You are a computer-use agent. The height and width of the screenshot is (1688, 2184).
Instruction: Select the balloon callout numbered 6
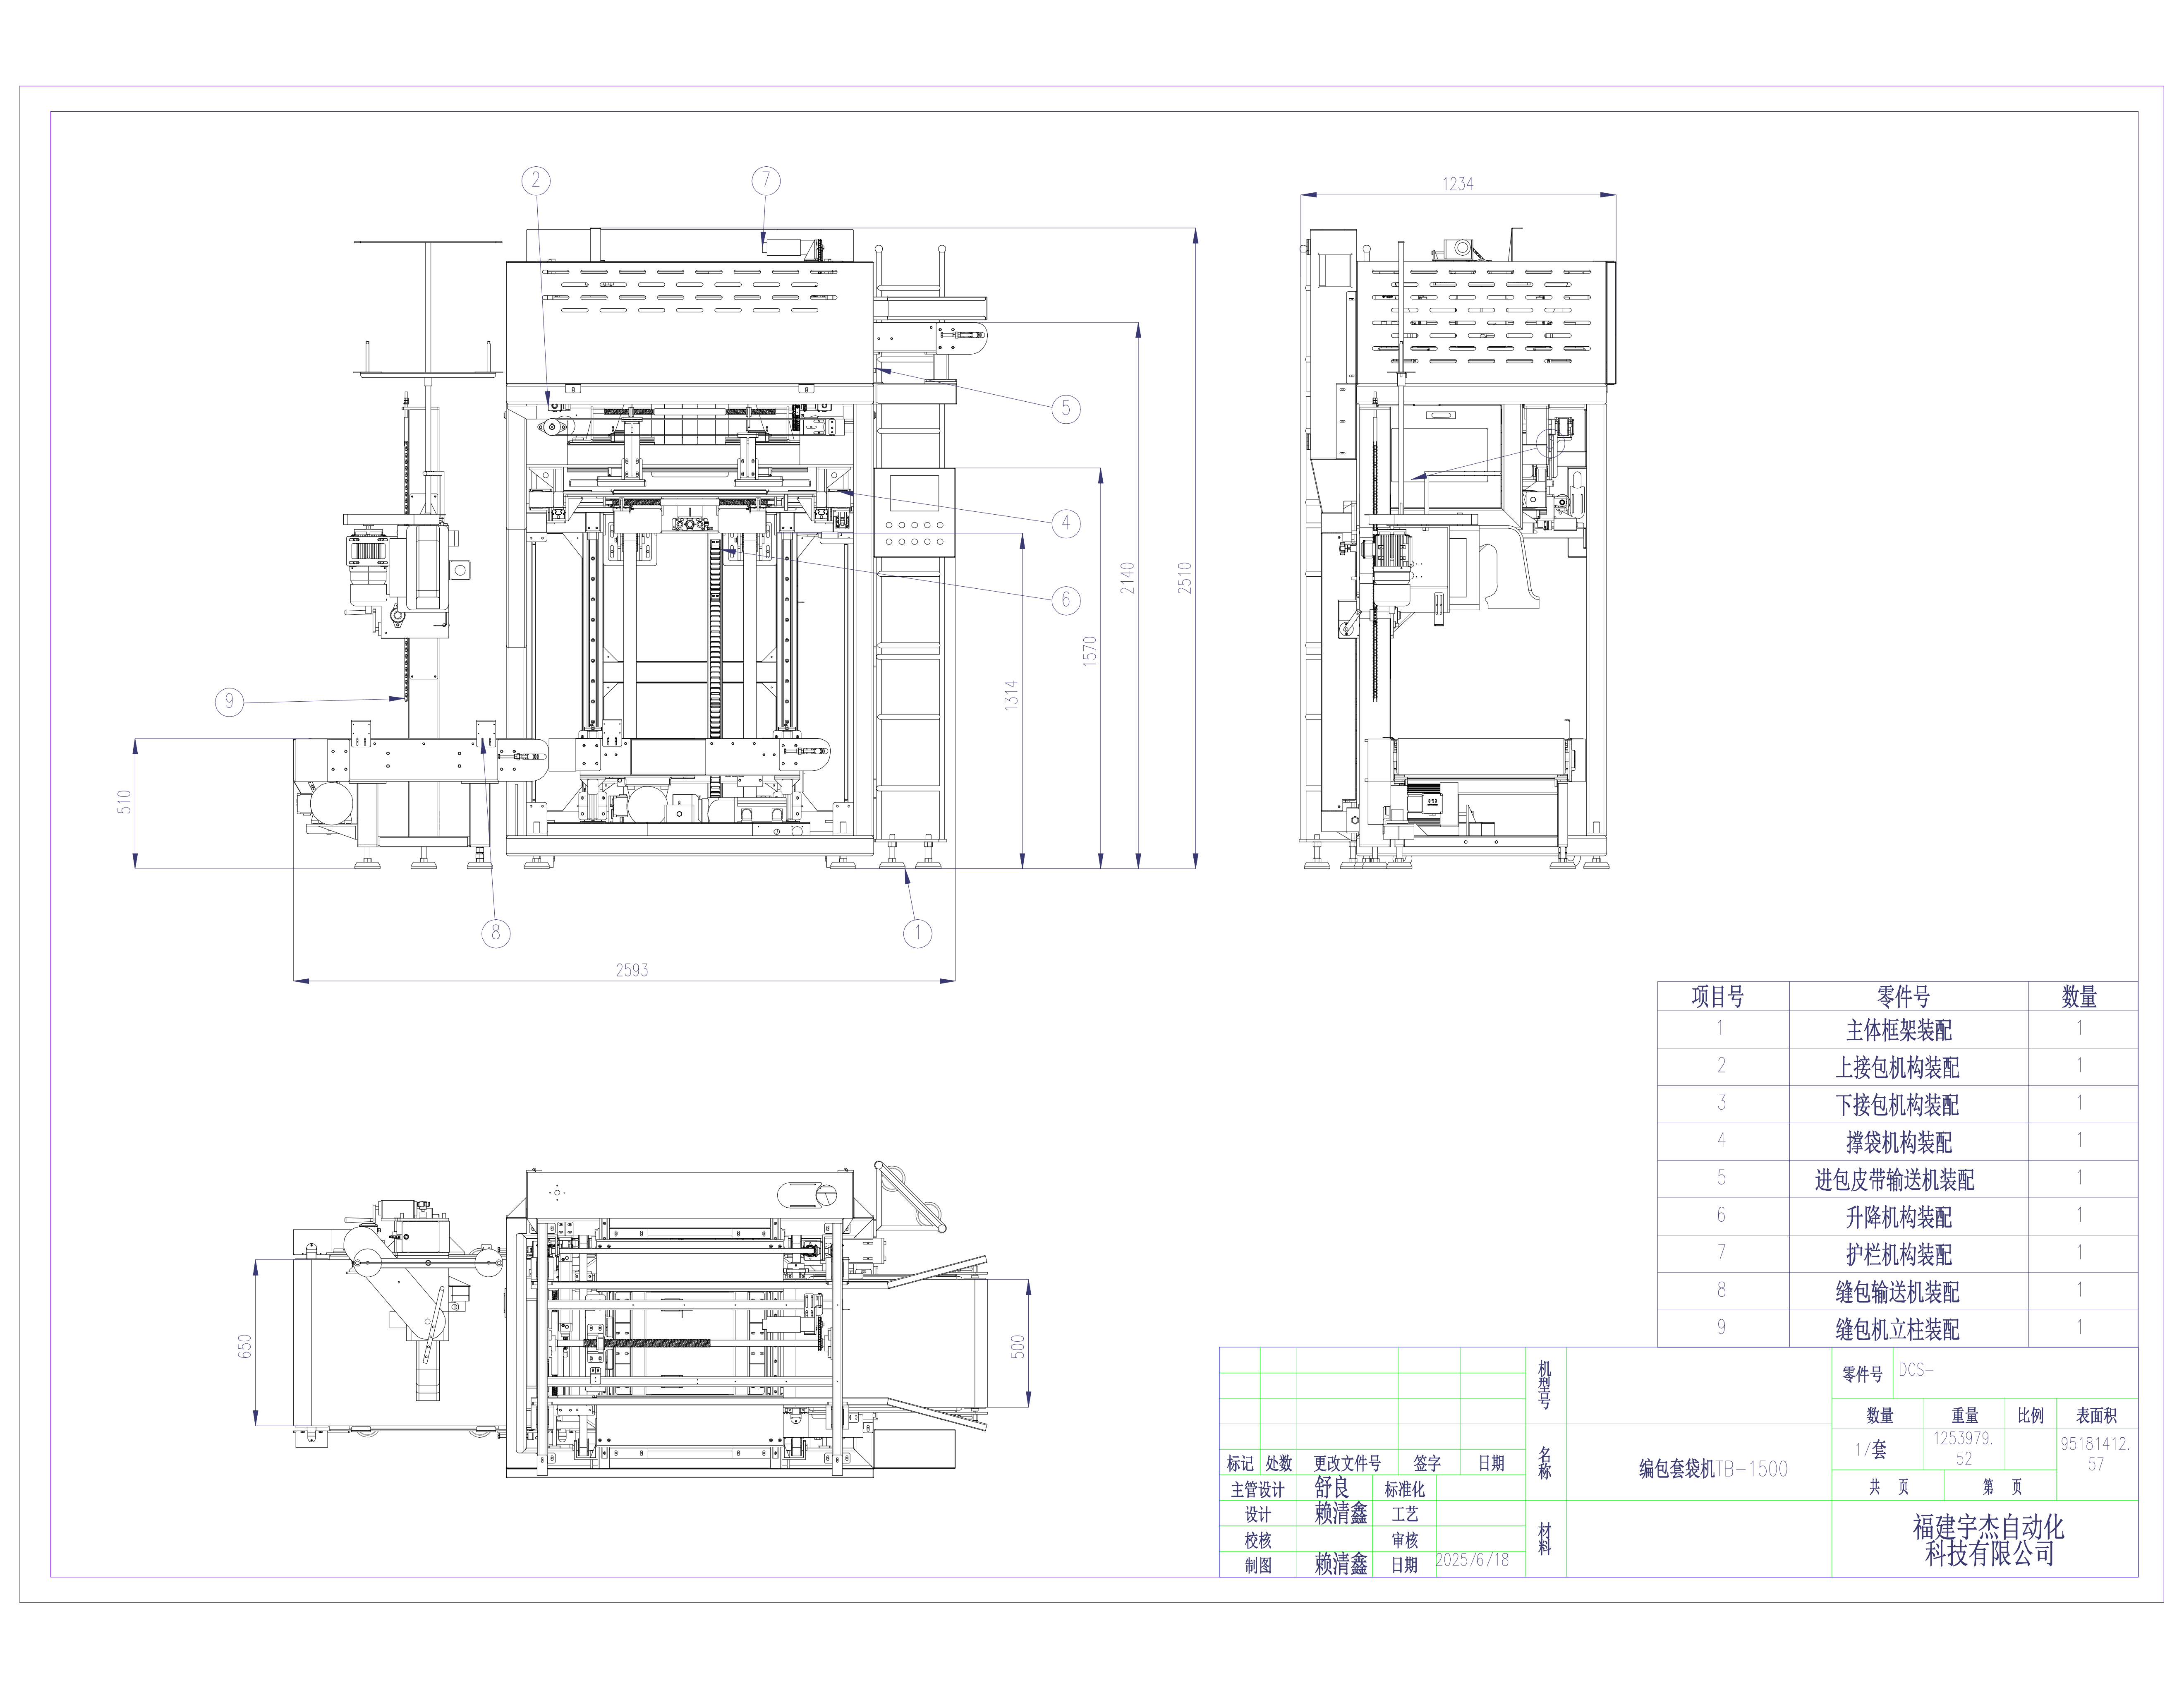pyautogui.click(x=1066, y=599)
